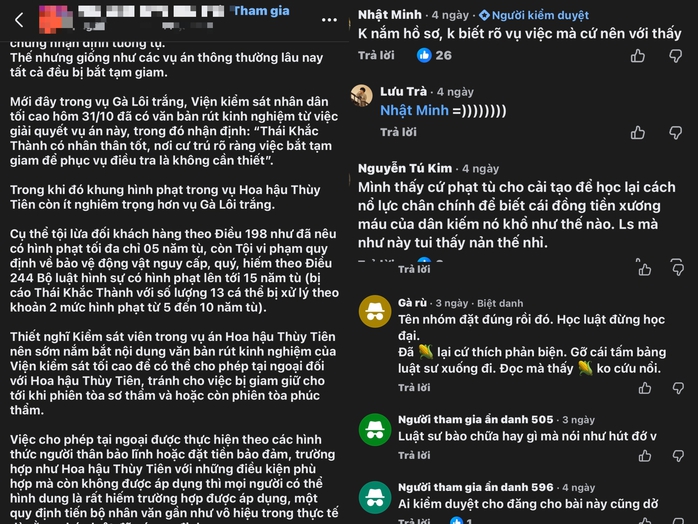The height and width of the screenshot is (524, 698).
Task: Click Gà rù's yellow anonymous avatar
Action: [x=375, y=308]
